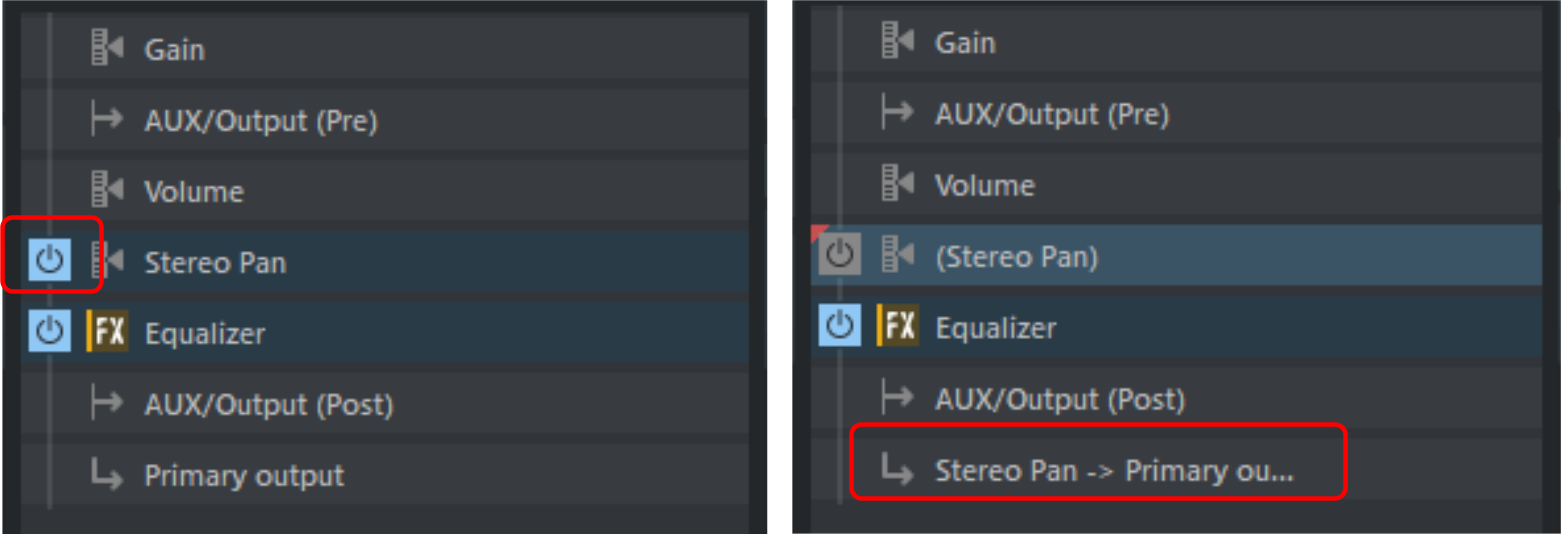Toggle Equalizer power button in left panel
This screenshot has width=1561, height=534.
click(x=50, y=332)
